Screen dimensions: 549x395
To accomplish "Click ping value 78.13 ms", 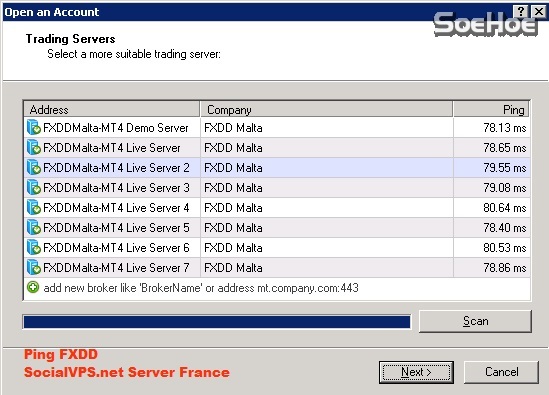I will [x=505, y=128].
